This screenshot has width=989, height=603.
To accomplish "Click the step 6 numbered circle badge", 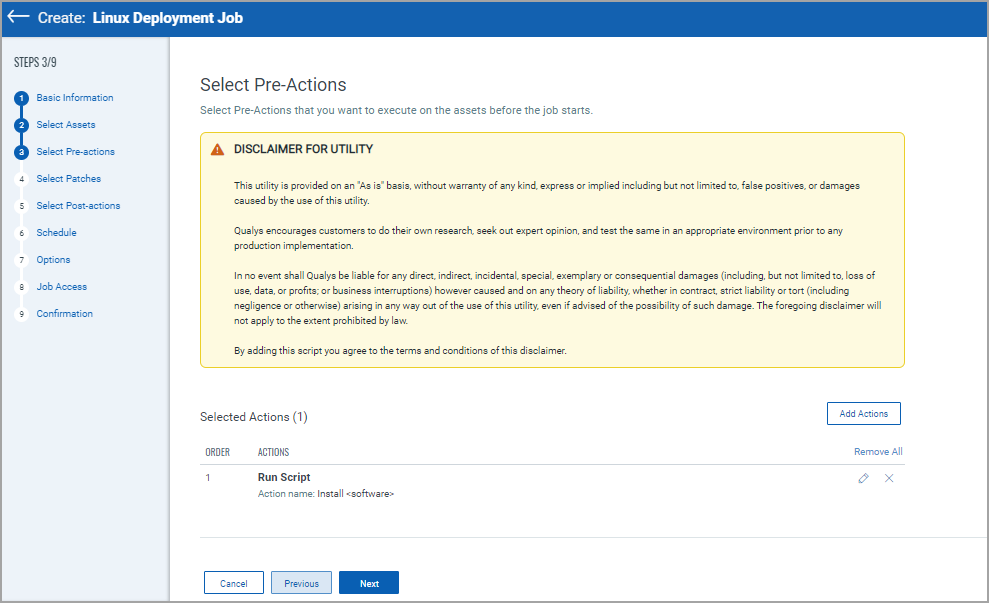I will click(x=20, y=232).
